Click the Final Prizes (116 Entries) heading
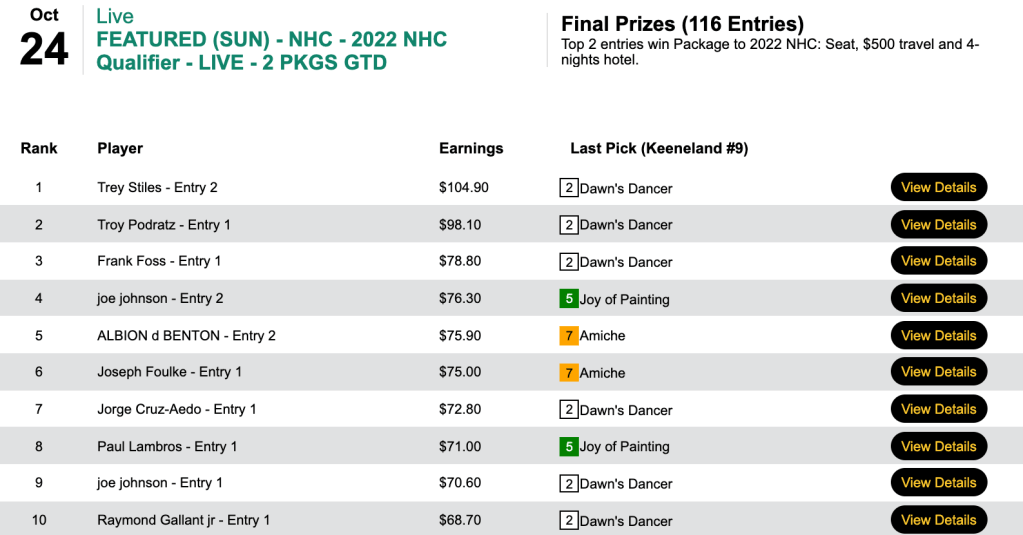 pos(682,24)
